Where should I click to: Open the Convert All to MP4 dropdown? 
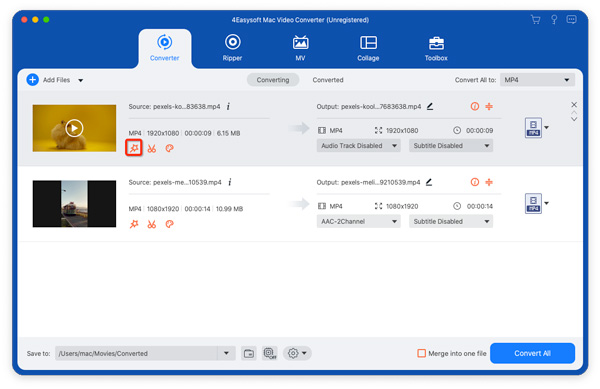tap(537, 80)
